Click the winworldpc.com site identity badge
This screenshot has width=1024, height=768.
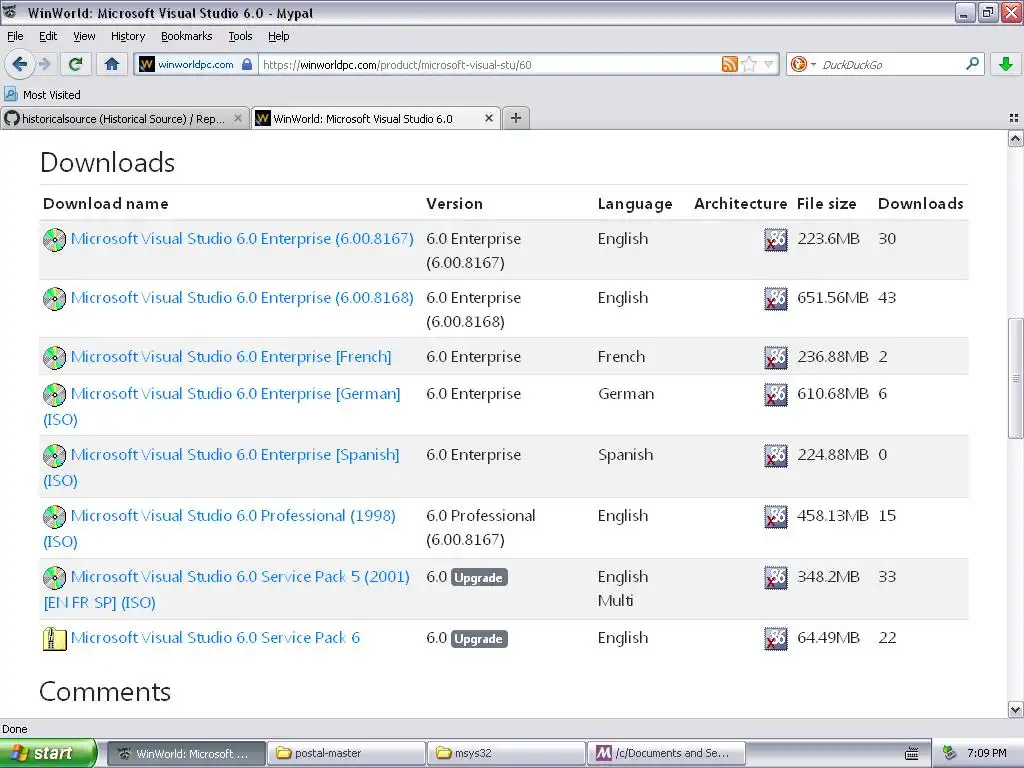(x=196, y=65)
